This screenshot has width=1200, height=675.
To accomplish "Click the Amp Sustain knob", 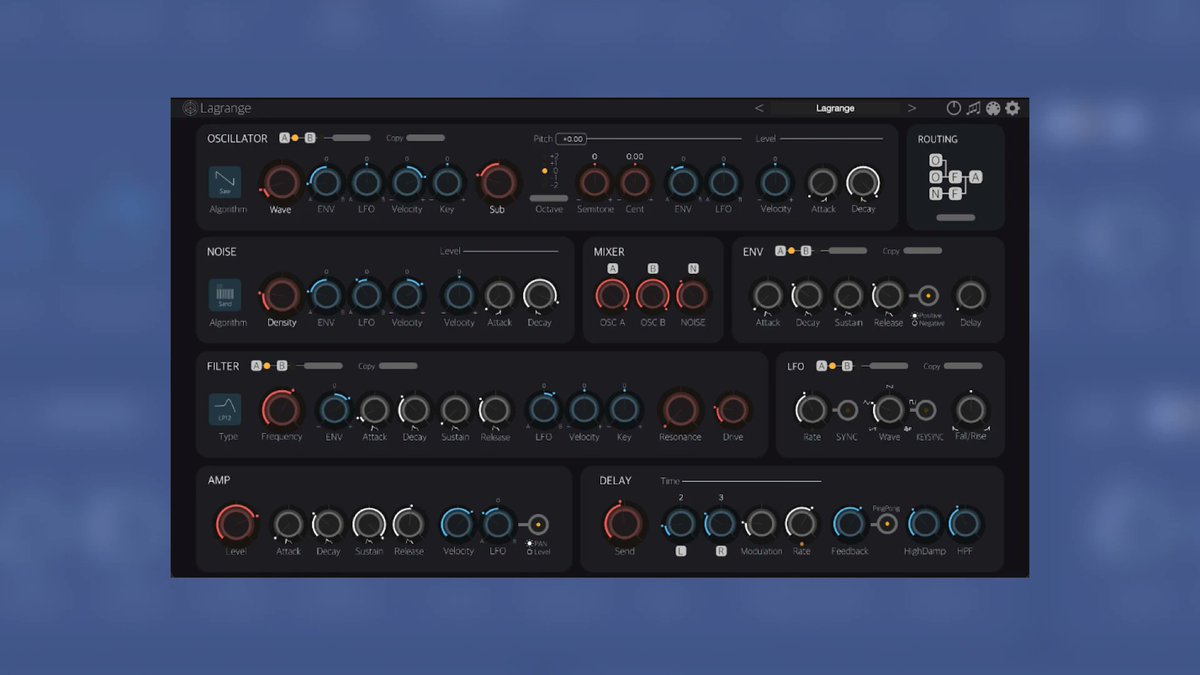I will 369,524.
